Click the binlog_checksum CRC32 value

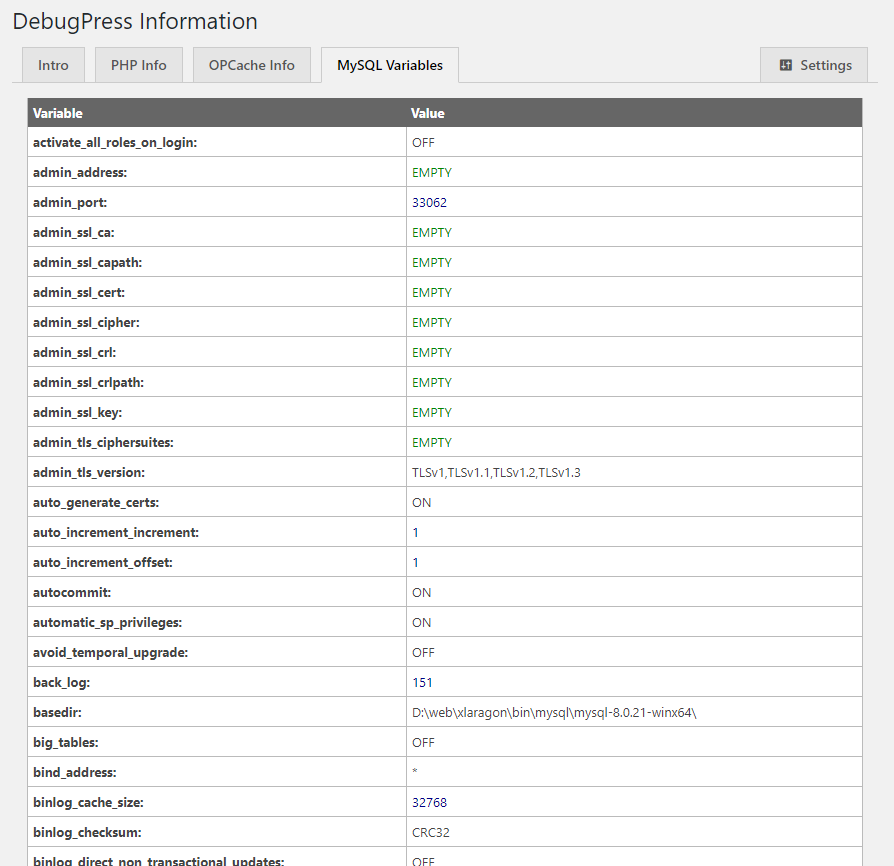(x=431, y=832)
